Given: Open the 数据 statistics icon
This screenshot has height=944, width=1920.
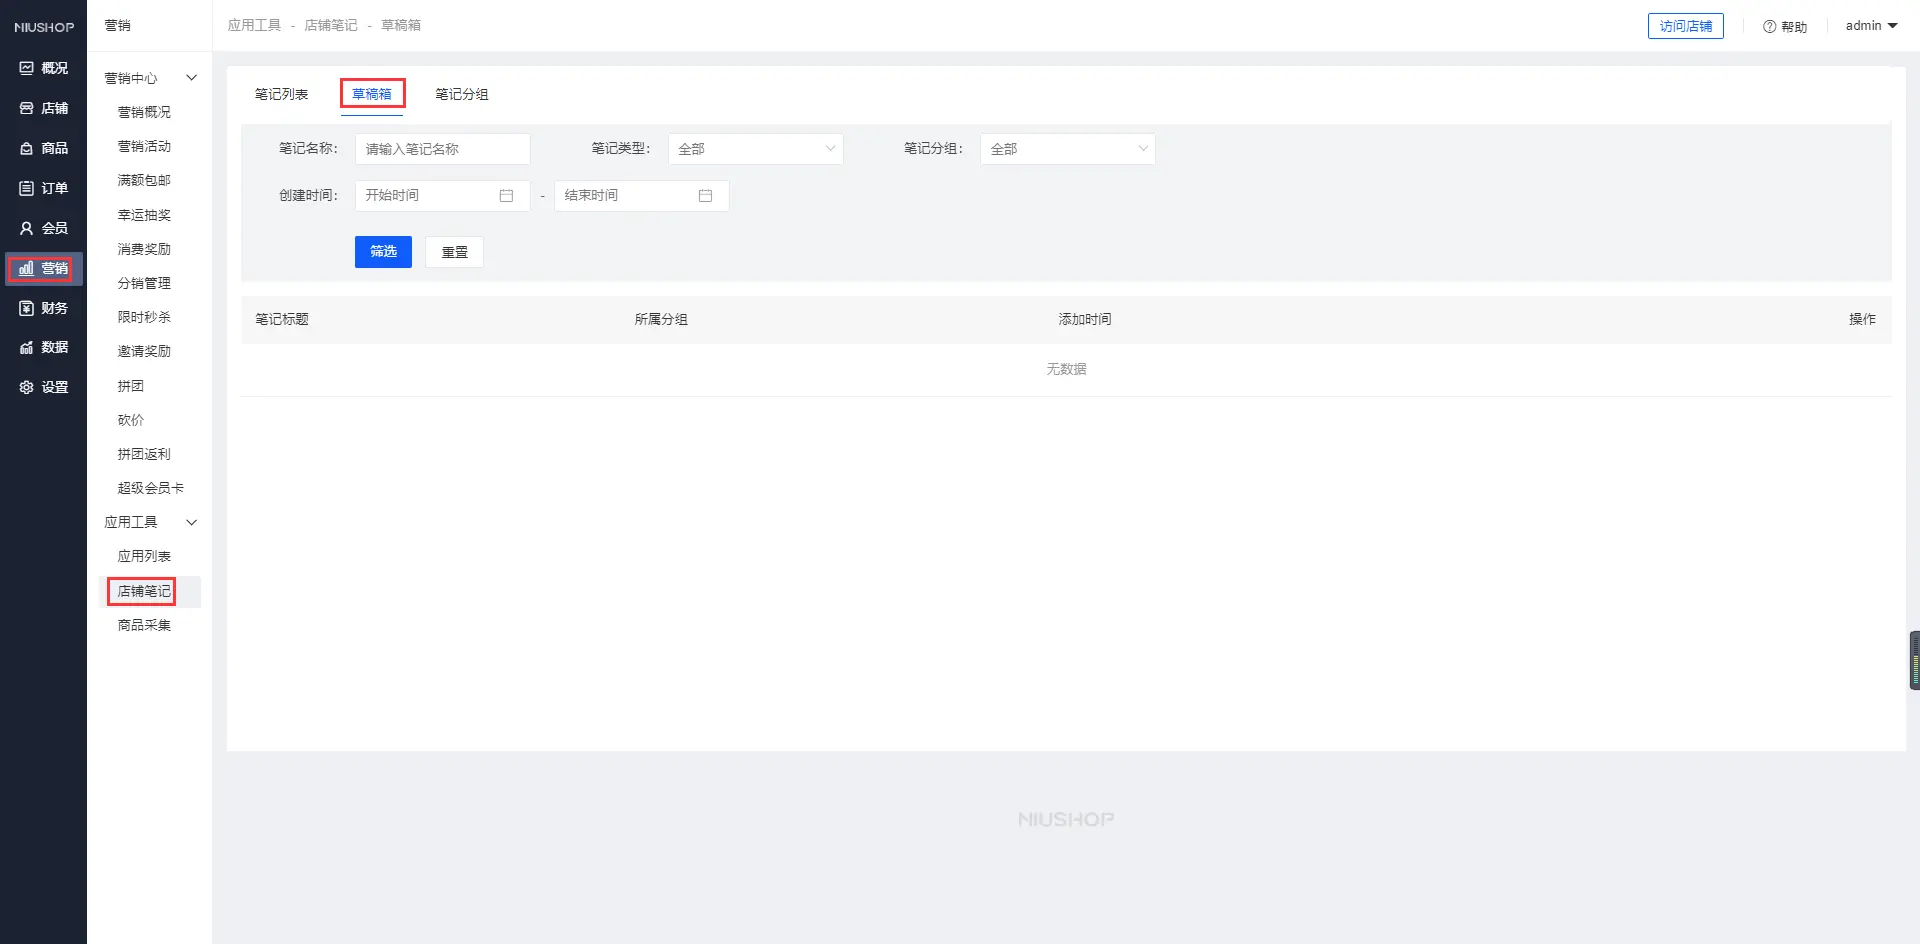Looking at the screenshot, I should click(x=27, y=347).
